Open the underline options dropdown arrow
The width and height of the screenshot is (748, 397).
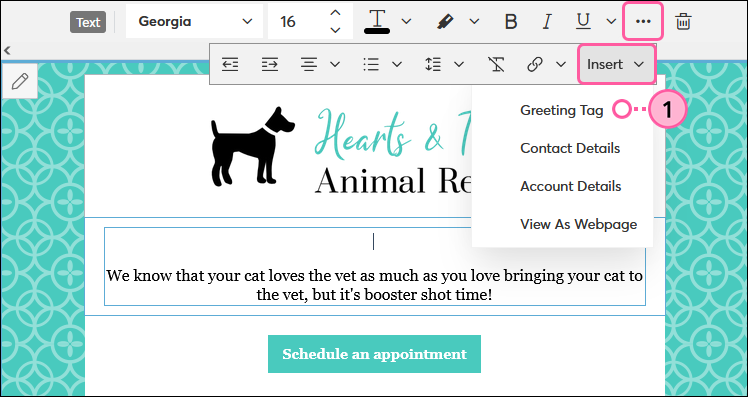pyautogui.click(x=611, y=21)
